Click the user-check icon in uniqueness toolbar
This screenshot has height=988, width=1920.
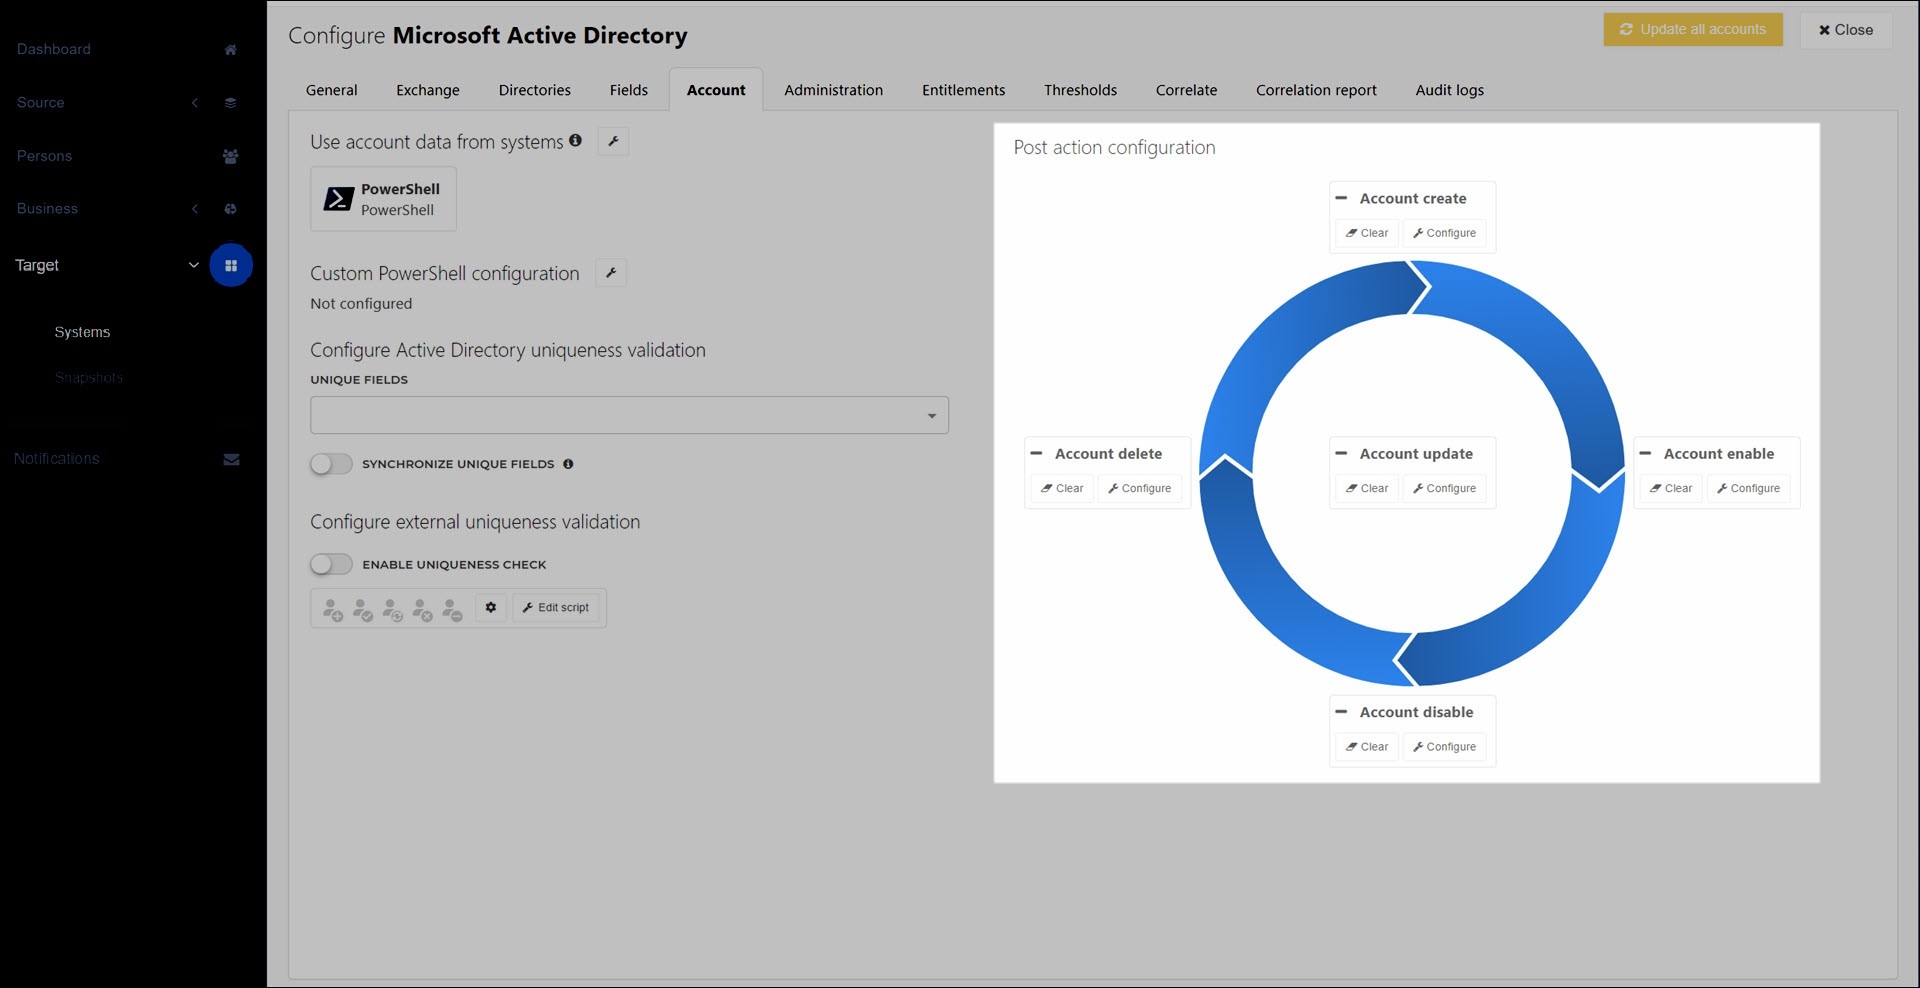363,609
